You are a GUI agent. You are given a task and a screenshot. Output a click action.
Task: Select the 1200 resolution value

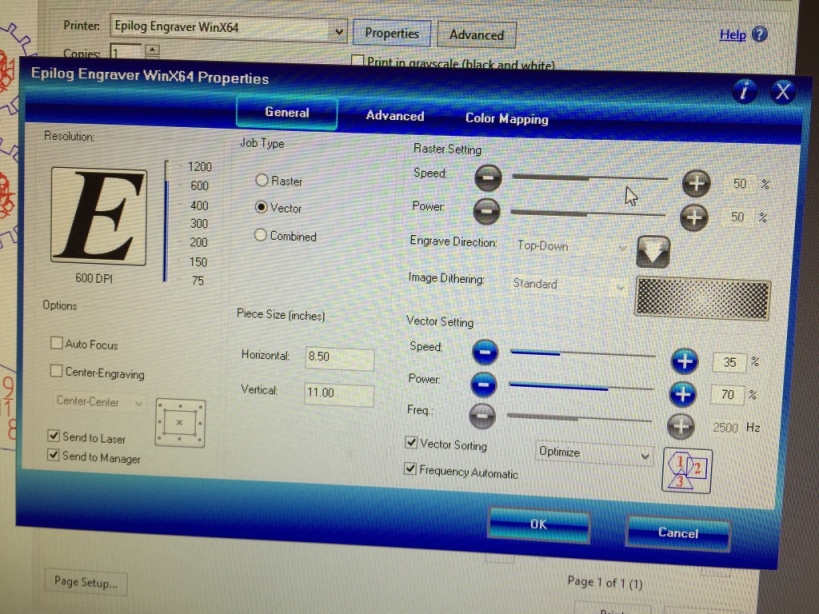pos(200,167)
